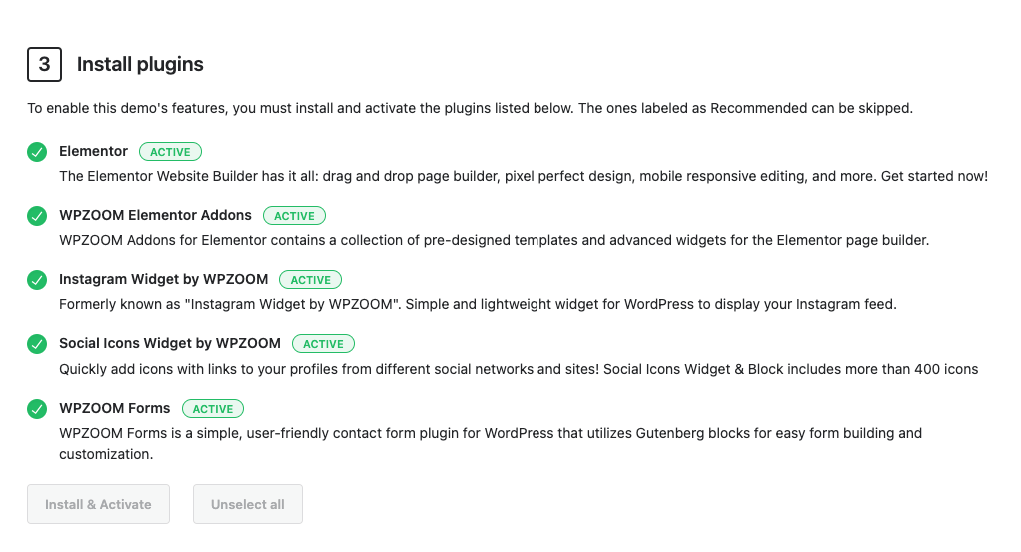Click the WPZOOM Forms description text

tap(490, 443)
